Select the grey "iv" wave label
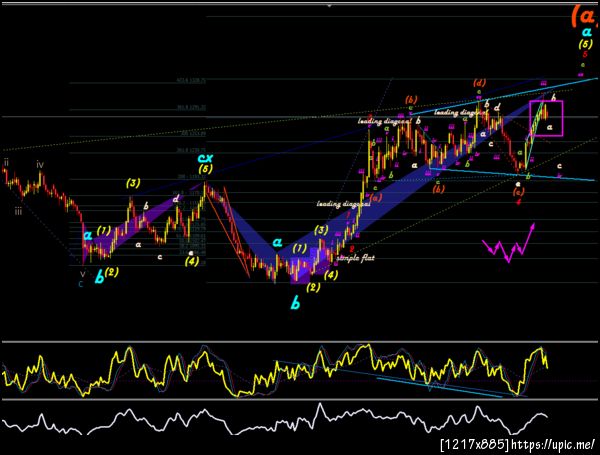The image size is (600, 455). 40,165
